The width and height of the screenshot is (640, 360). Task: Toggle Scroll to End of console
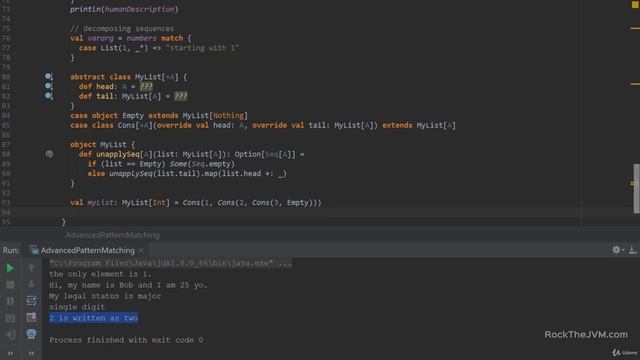click(31, 318)
